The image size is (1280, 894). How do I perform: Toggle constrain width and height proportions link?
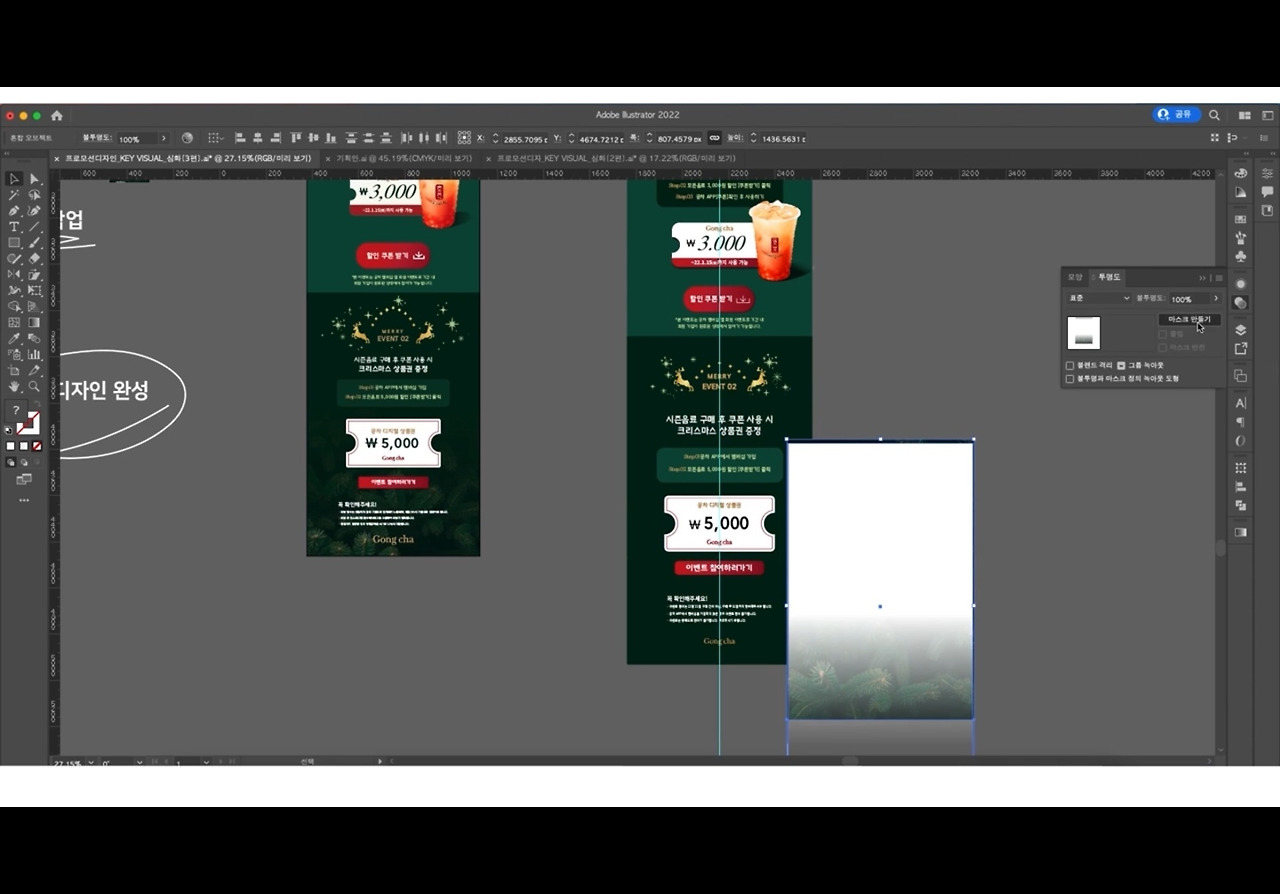click(x=715, y=138)
